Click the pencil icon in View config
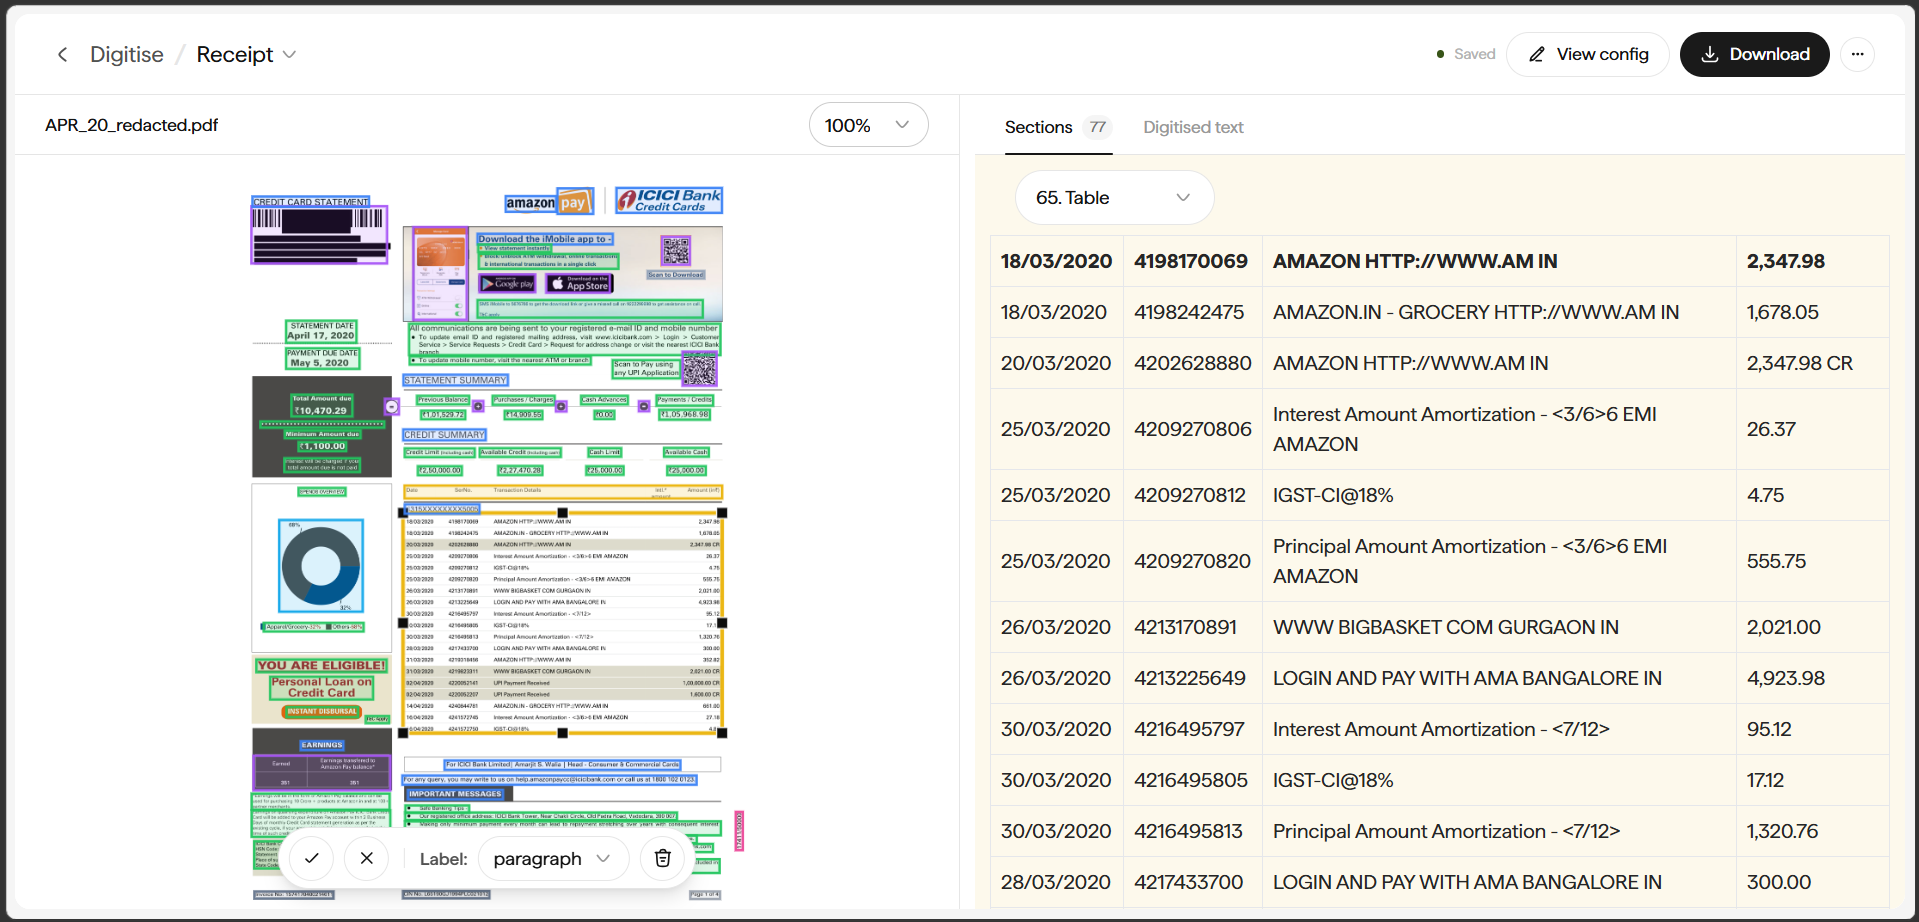1919x922 pixels. point(1537,54)
